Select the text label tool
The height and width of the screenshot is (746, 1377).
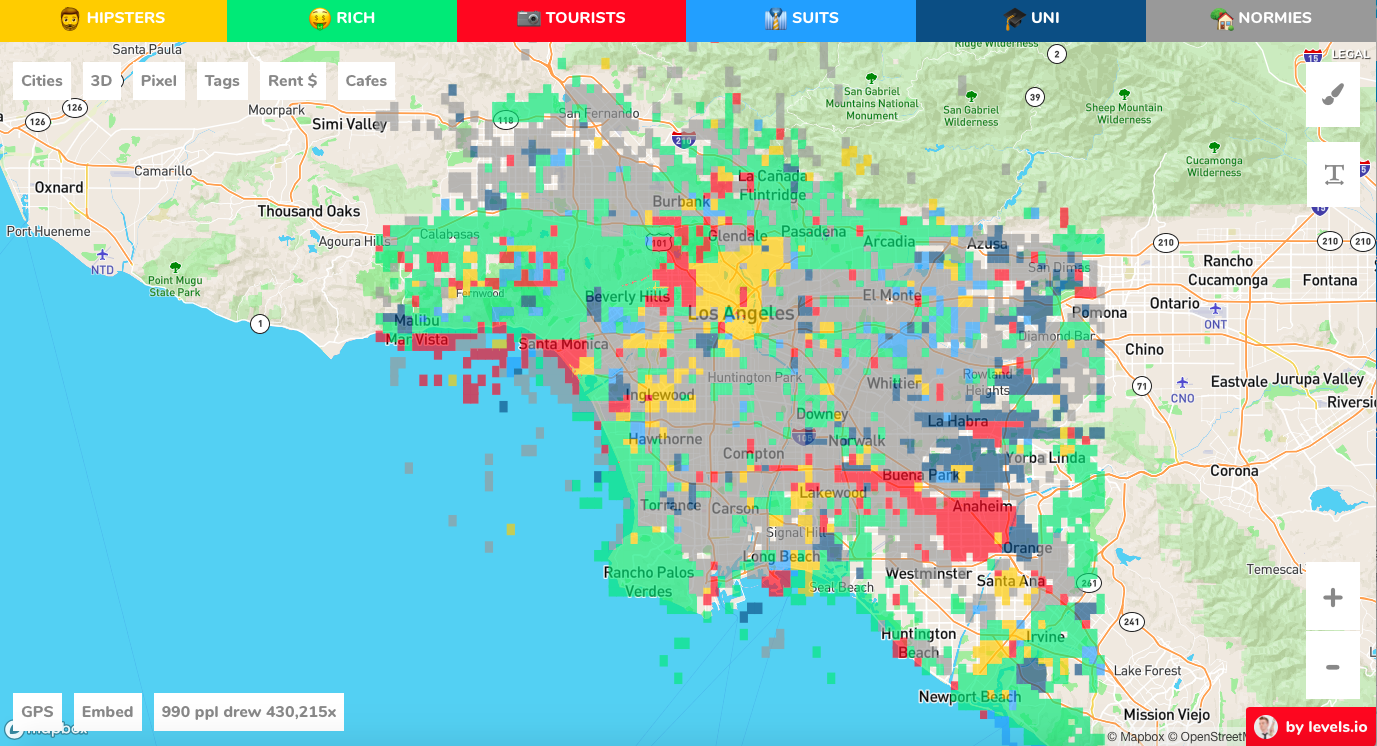click(x=1332, y=175)
